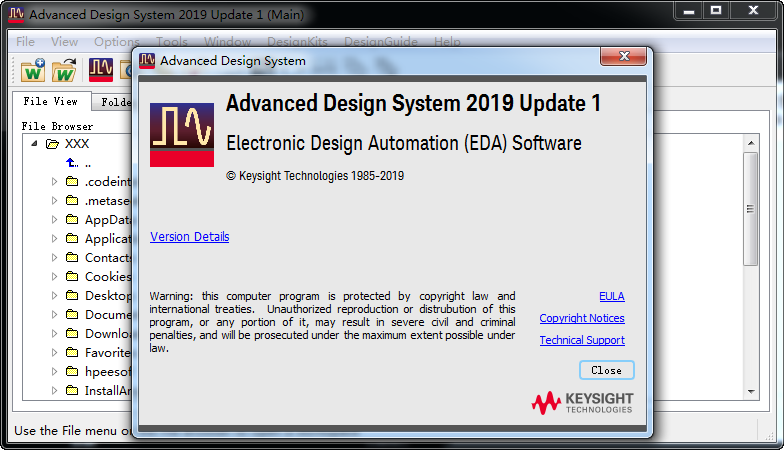784x450 pixels.
Task: Open the Help menu
Action: (x=447, y=42)
